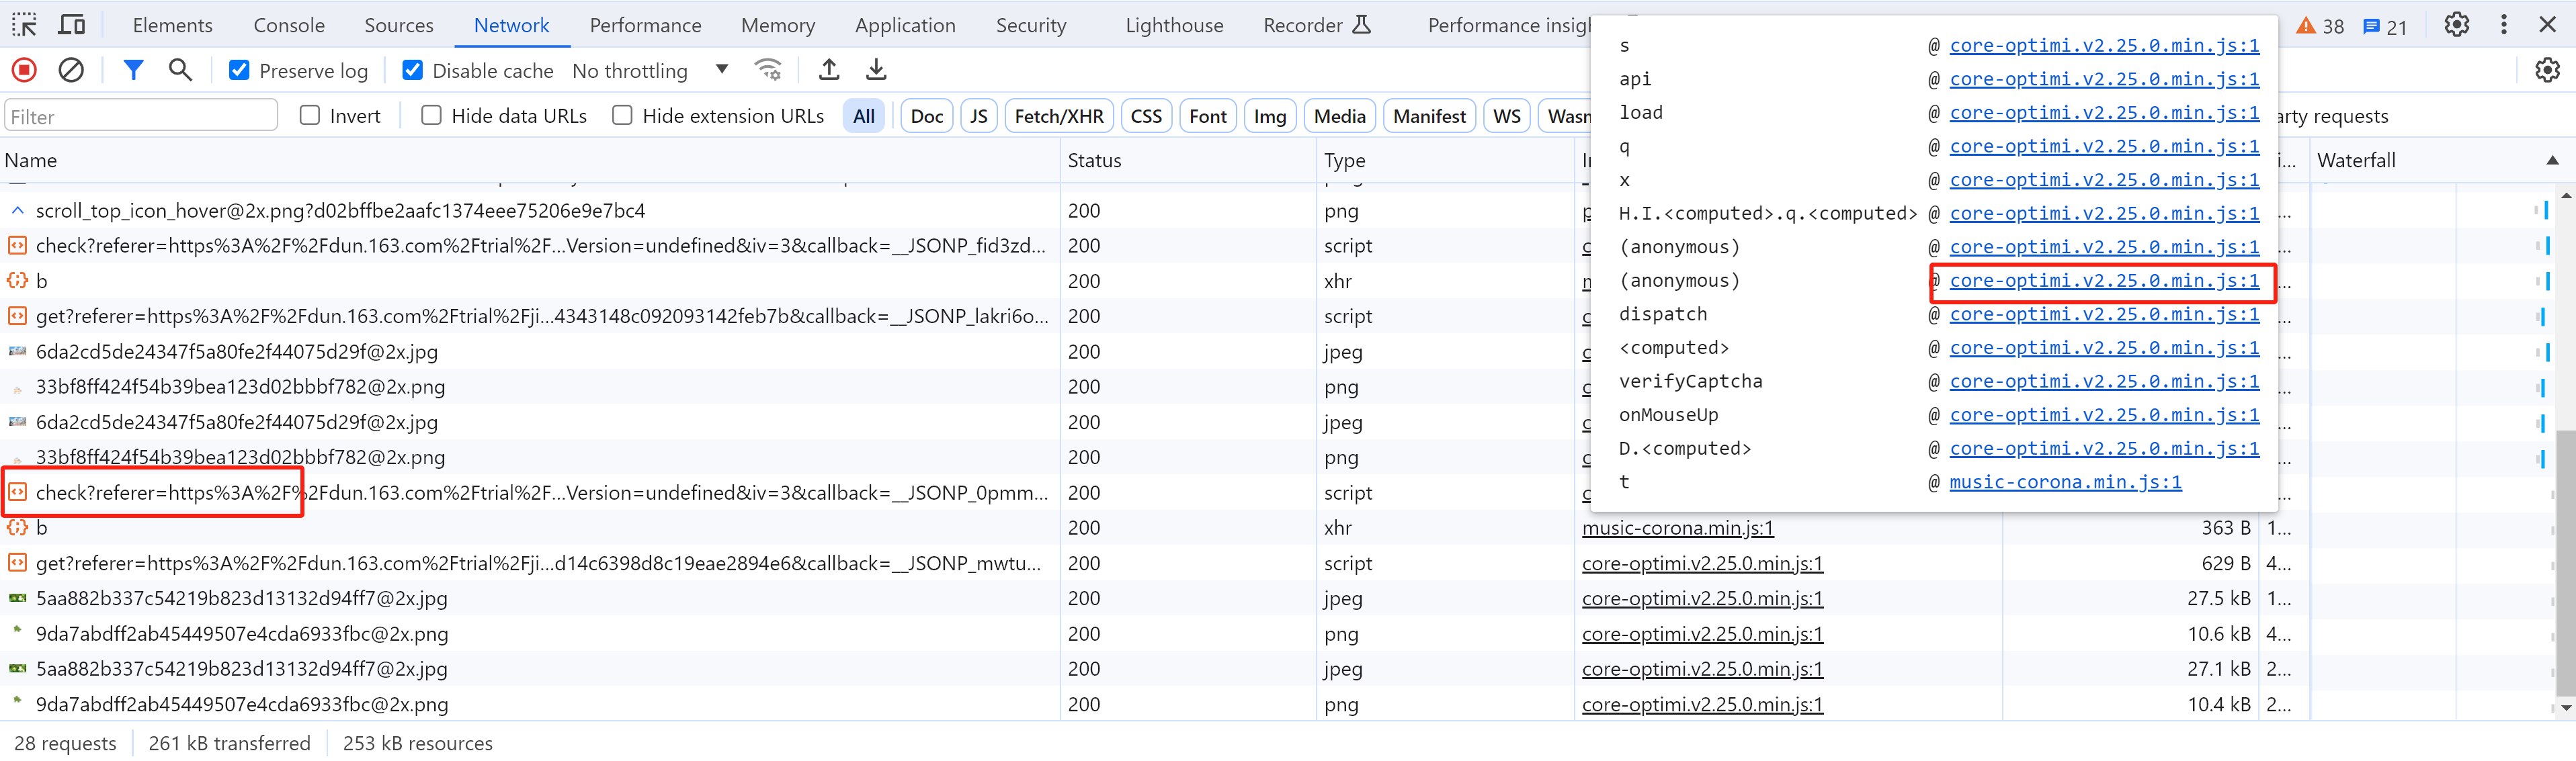The width and height of the screenshot is (2576, 761).
Task: Select the All request type filter
Action: [864, 117]
